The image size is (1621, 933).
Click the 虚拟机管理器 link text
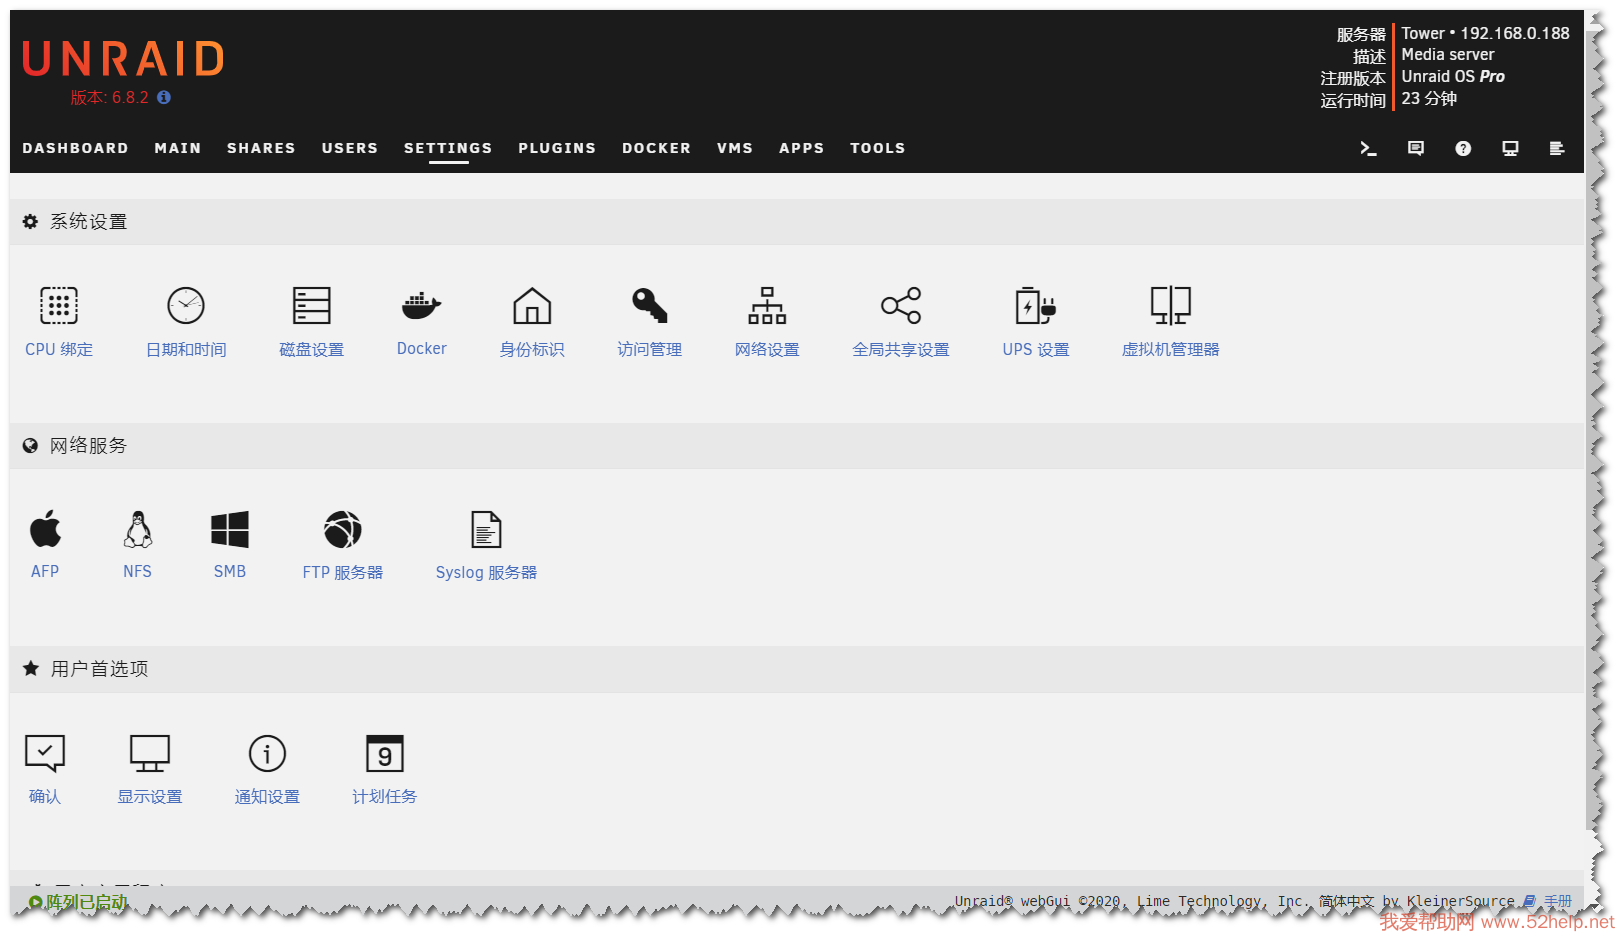(x=1170, y=349)
